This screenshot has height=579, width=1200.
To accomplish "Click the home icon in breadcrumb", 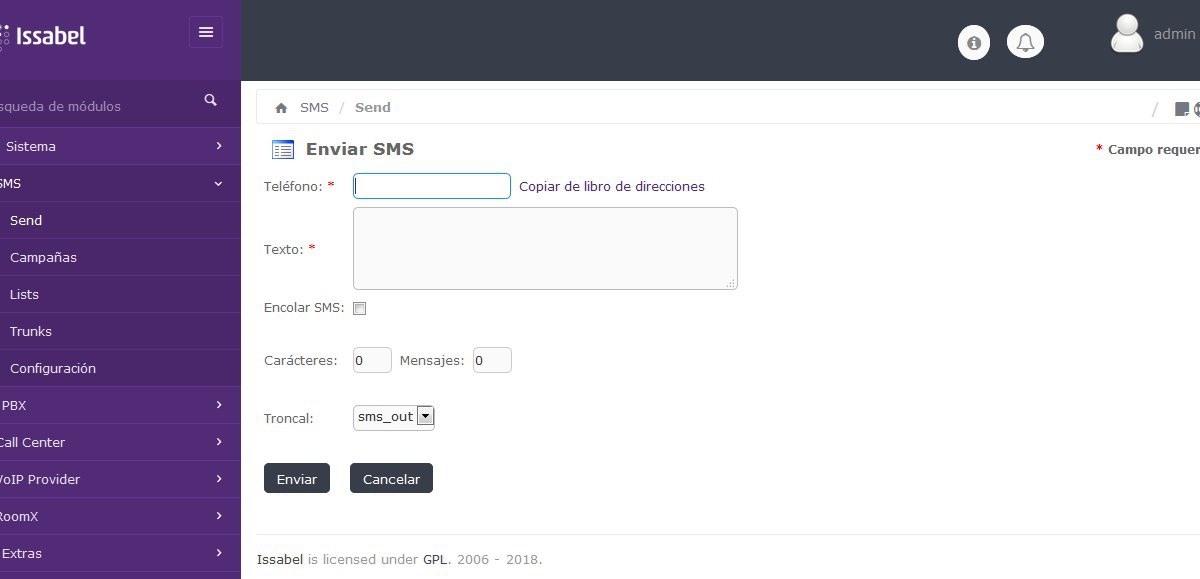I will pos(281,108).
